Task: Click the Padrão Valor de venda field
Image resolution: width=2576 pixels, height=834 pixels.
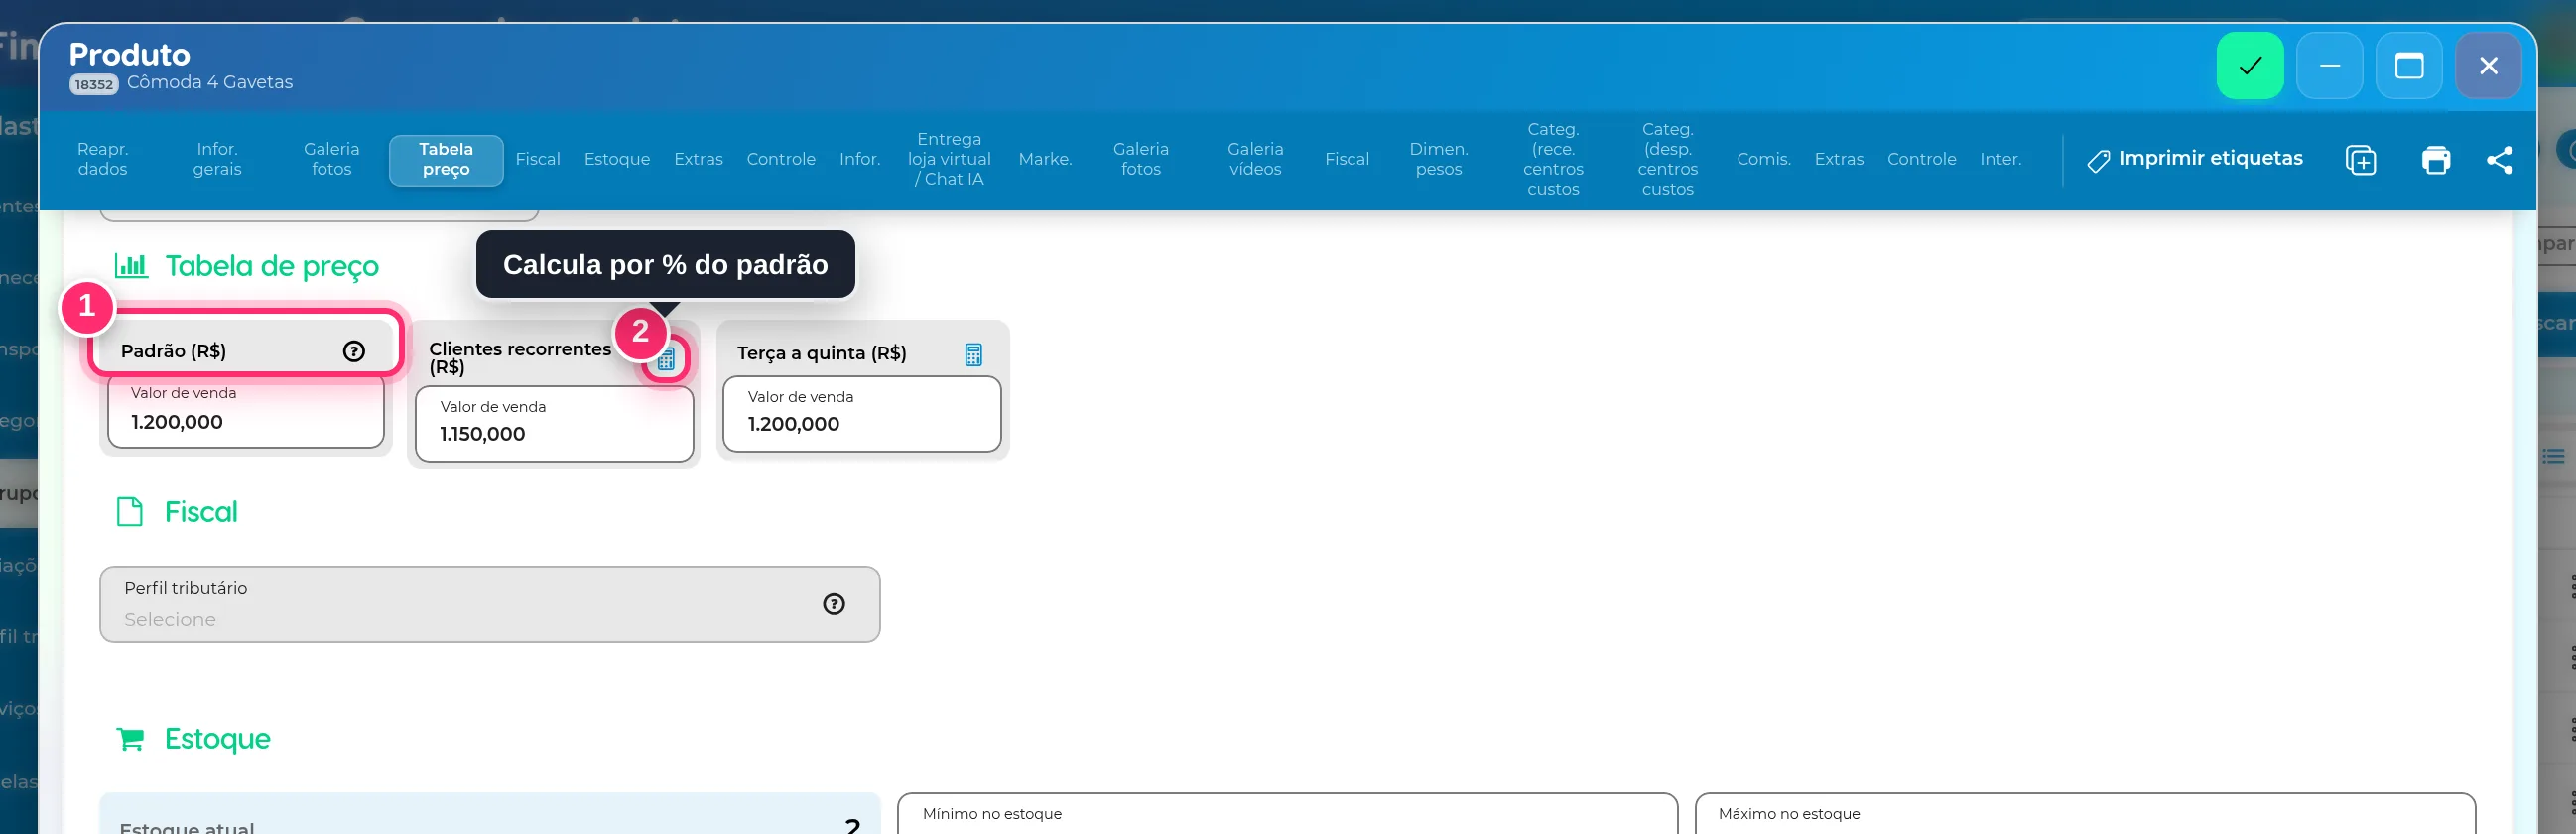Action: (x=246, y=411)
